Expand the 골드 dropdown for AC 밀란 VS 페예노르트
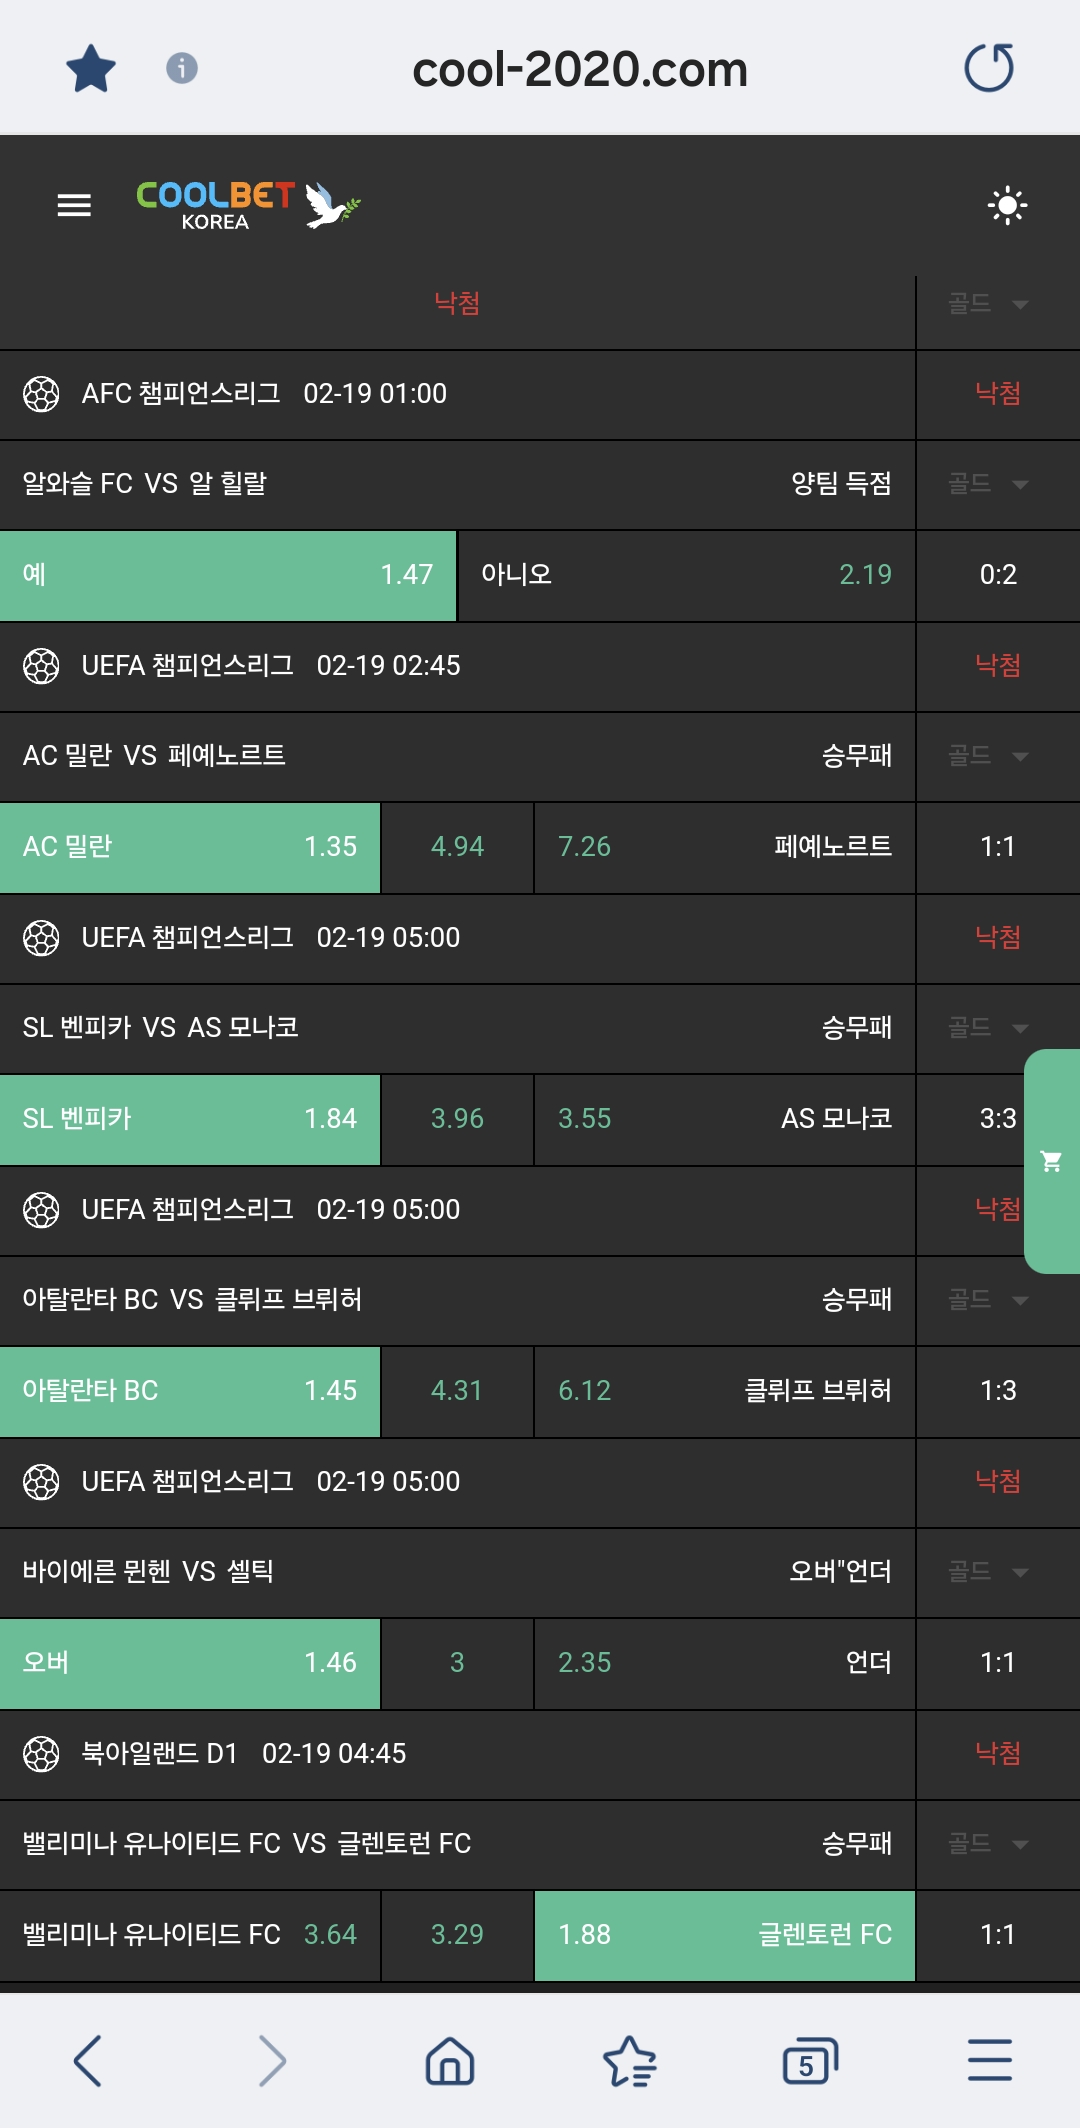This screenshot has height=2128, width=1080. (x=988, y=755)
